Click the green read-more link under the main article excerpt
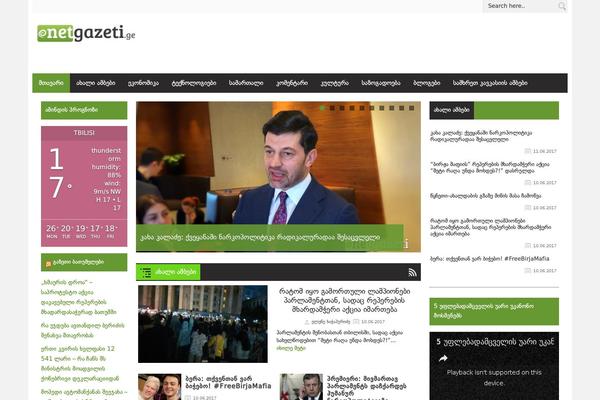 point(291,348)
